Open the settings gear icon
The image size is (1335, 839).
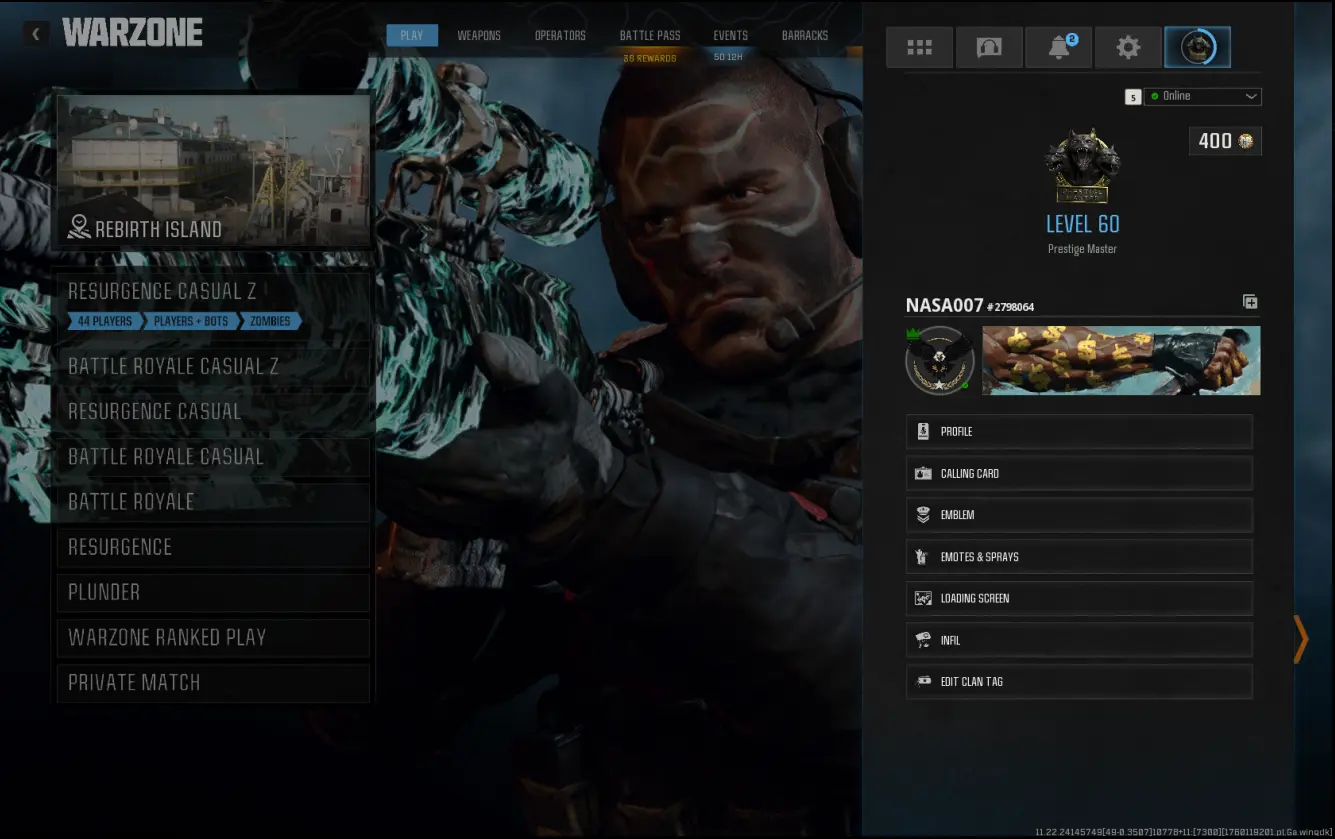pyautogui.click(x=1128, y=47)
